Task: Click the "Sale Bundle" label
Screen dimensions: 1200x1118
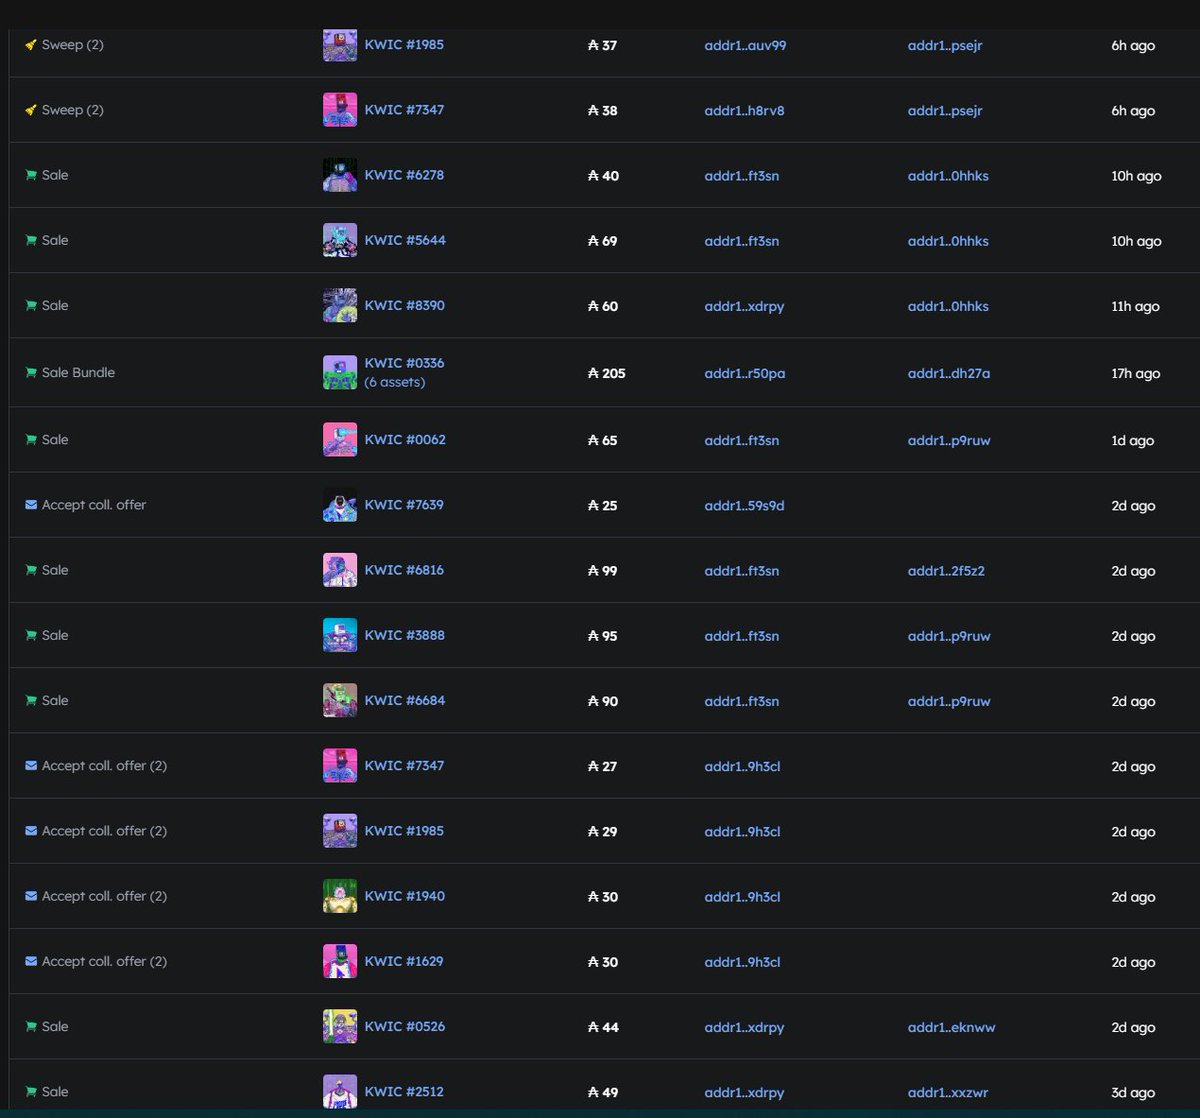Action: (x=78, y=372)
